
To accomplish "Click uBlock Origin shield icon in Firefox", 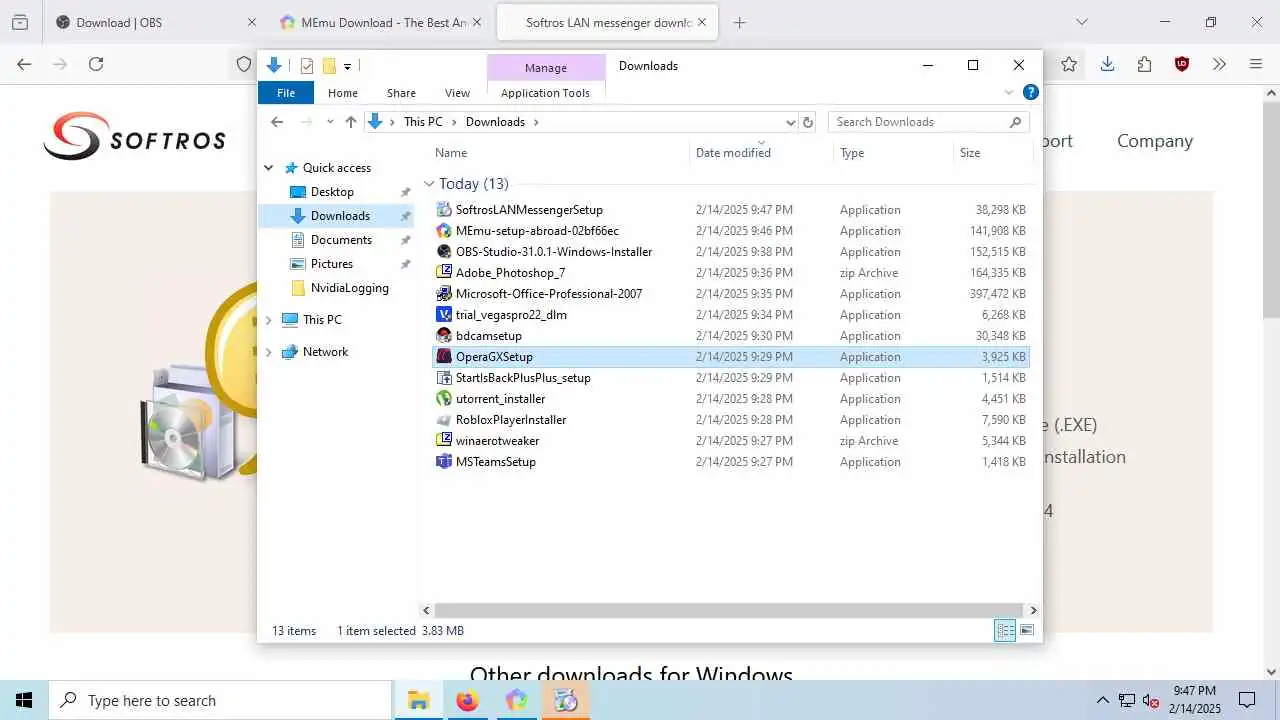I will click(1182, 64).
